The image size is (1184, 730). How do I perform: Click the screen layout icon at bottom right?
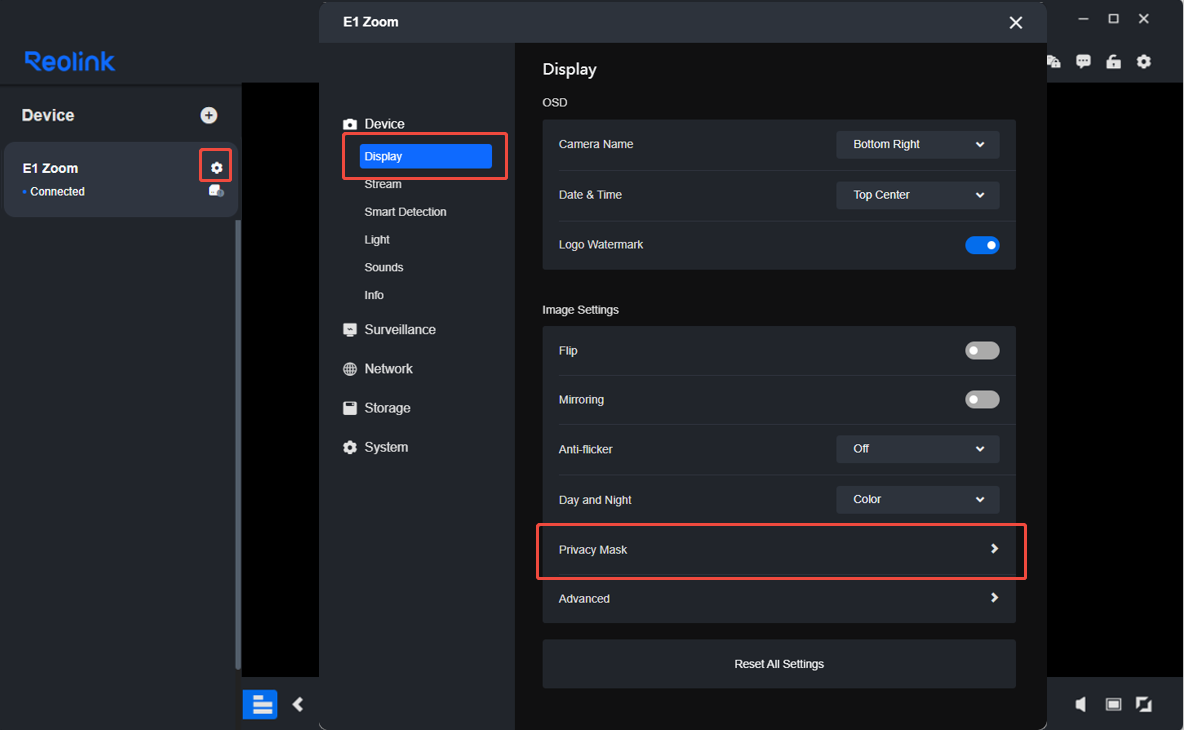tap(1113, 704)
